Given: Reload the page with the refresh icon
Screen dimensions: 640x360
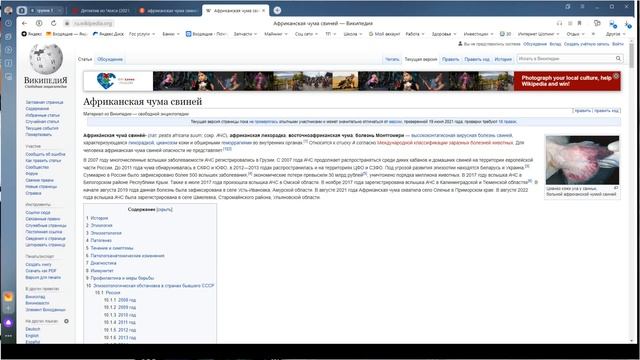Looking at the screenshot, I should pos(53,23).
